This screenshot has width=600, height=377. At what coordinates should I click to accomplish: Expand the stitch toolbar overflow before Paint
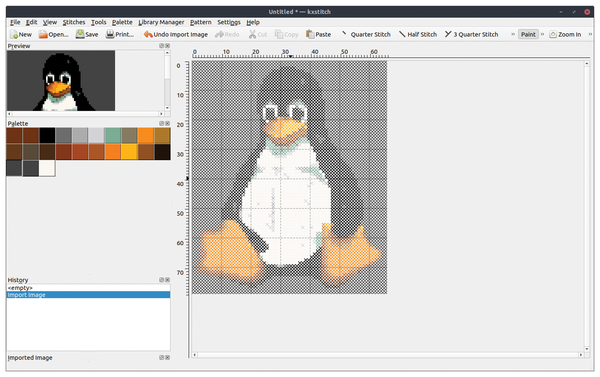513,34
